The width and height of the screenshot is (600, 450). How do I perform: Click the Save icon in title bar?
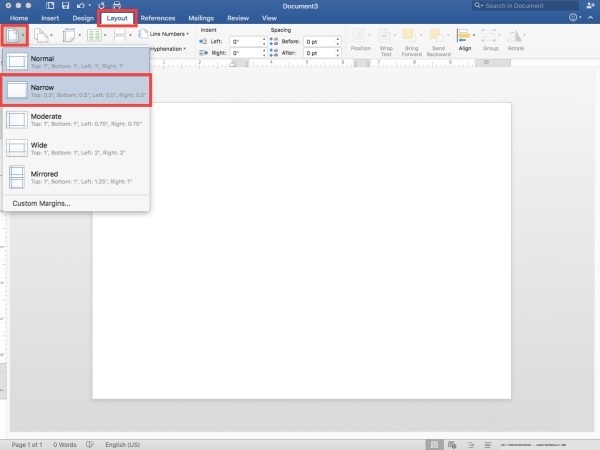[64, 6]
